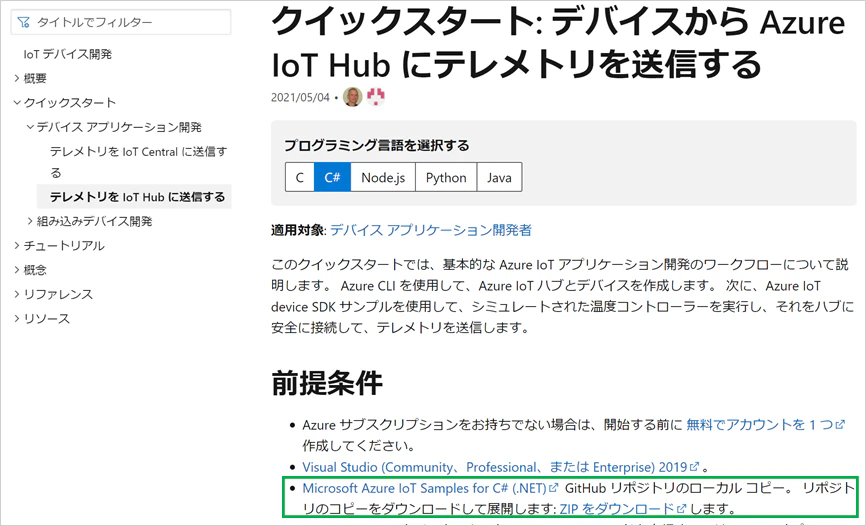The image size is (866, 526).
Task: Click the 2021/05/04 date text
Action: [x=300, y=97]
